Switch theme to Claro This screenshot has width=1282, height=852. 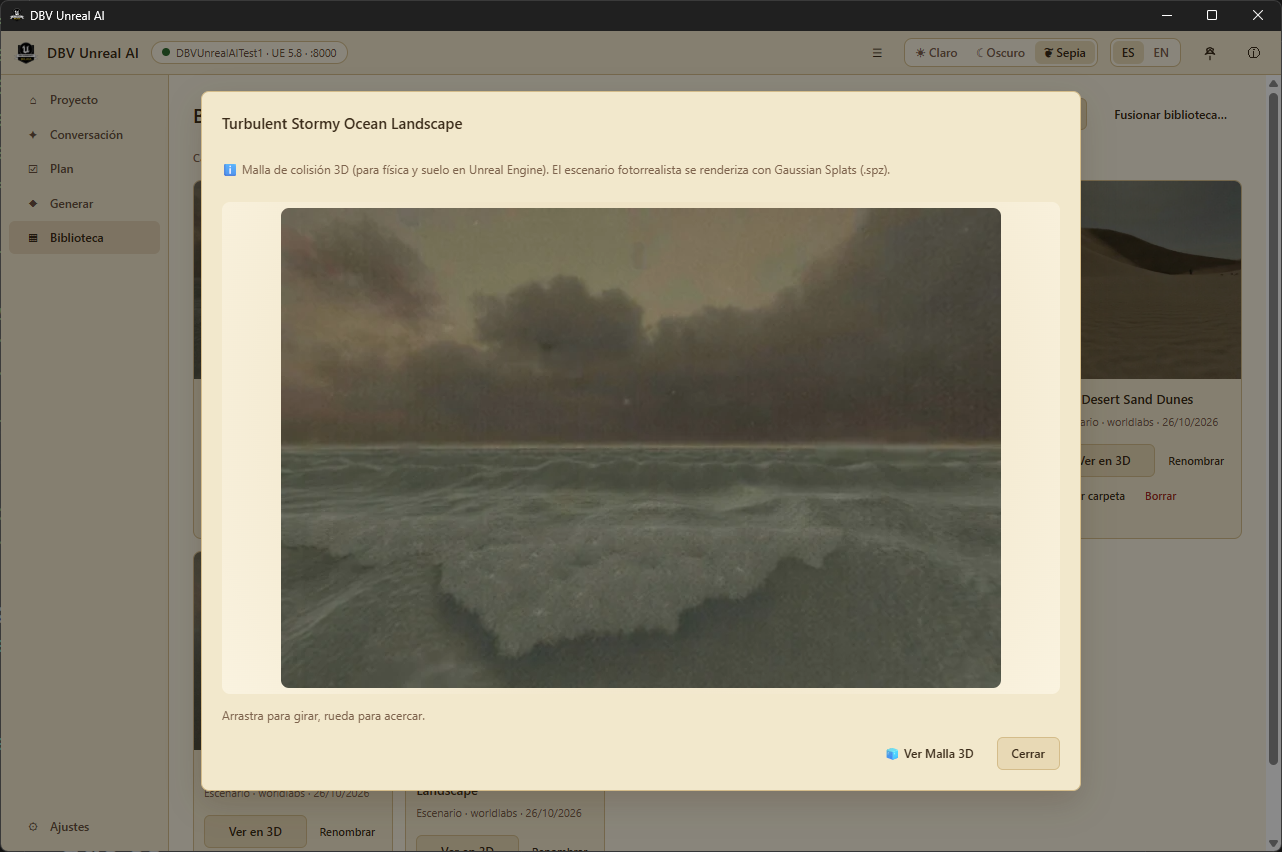click(x=937, y=53)
